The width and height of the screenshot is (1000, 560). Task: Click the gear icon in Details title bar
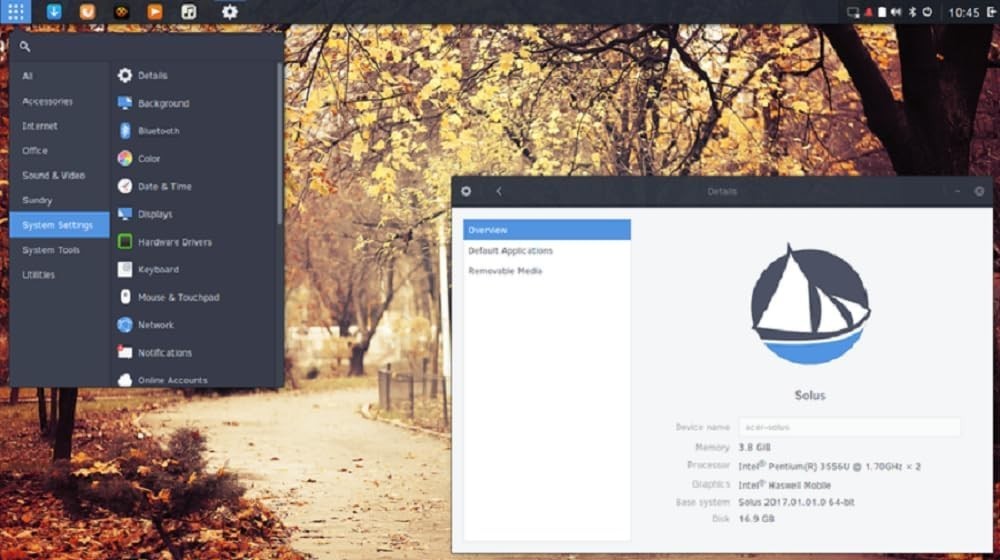(466, 191)
